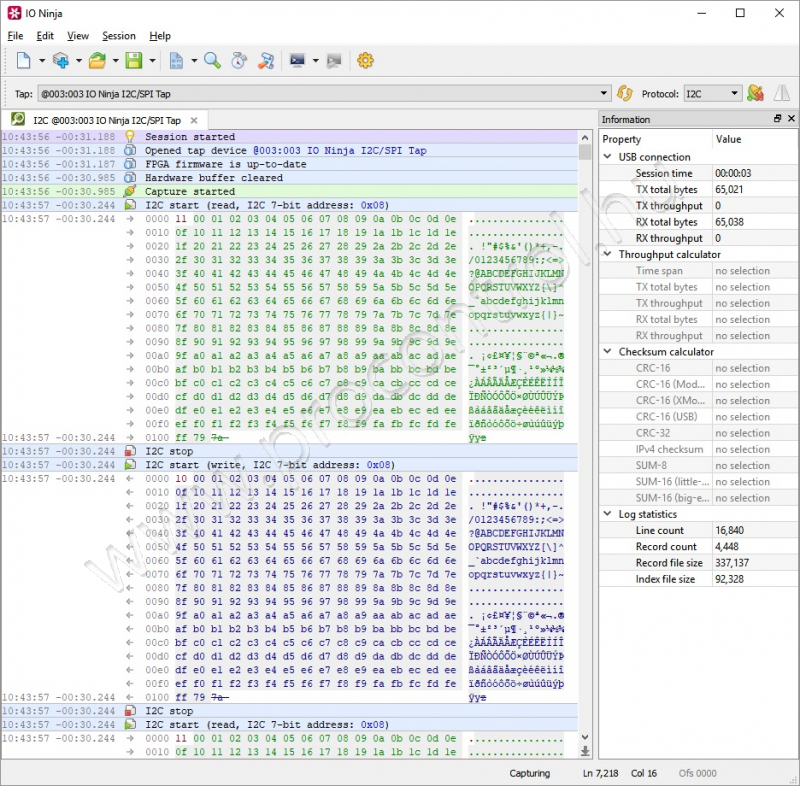The width and height of the screenshot is (800, 786).
Task: Click the Capture started log icon
Action: click(x=130, y=191)
